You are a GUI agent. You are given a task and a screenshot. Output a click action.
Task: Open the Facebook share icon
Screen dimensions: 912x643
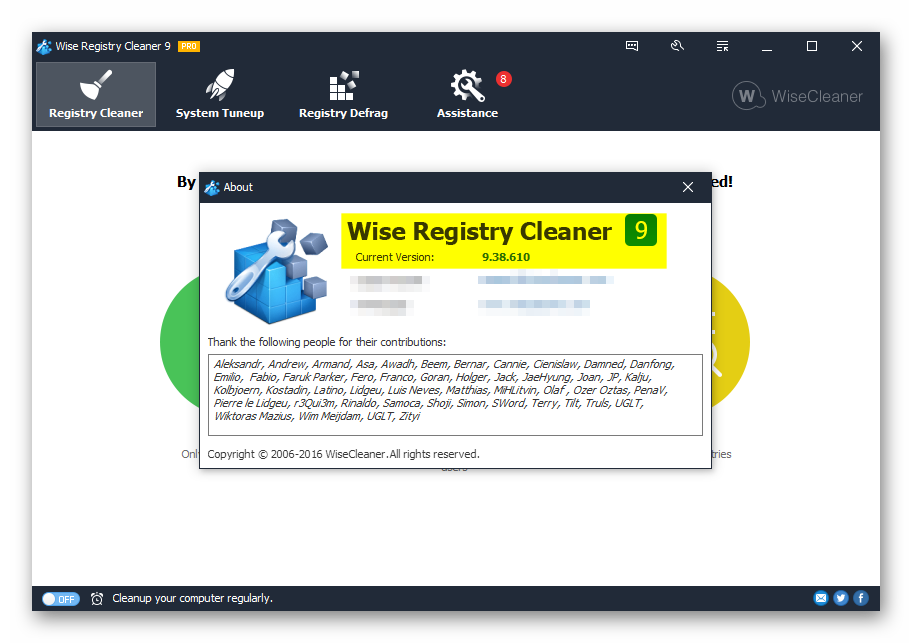point(861,598)
